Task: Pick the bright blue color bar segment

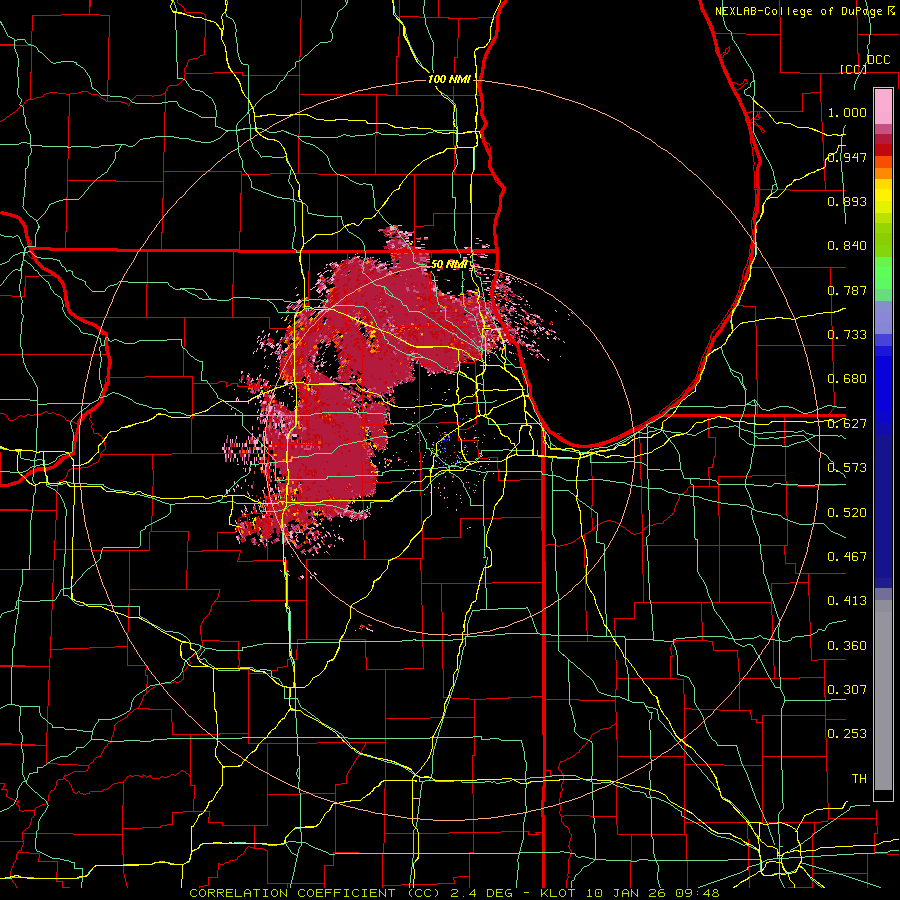Action: pyautogui.click(x=883, y=390)
